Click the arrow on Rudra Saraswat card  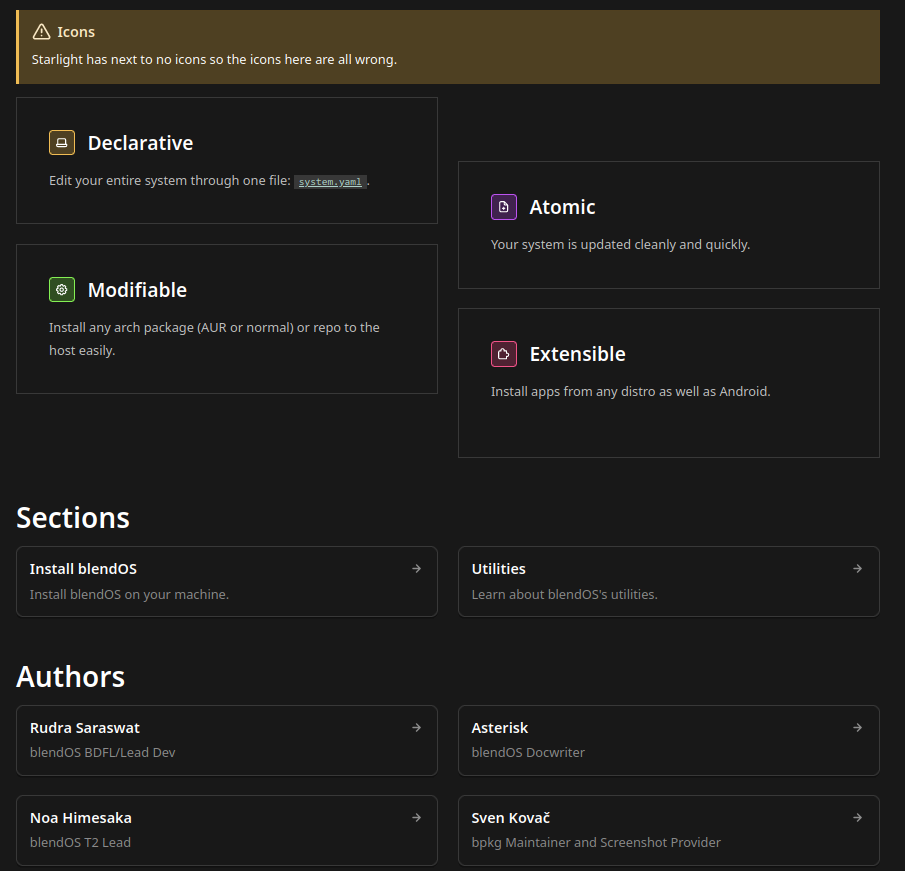point(416,727)
